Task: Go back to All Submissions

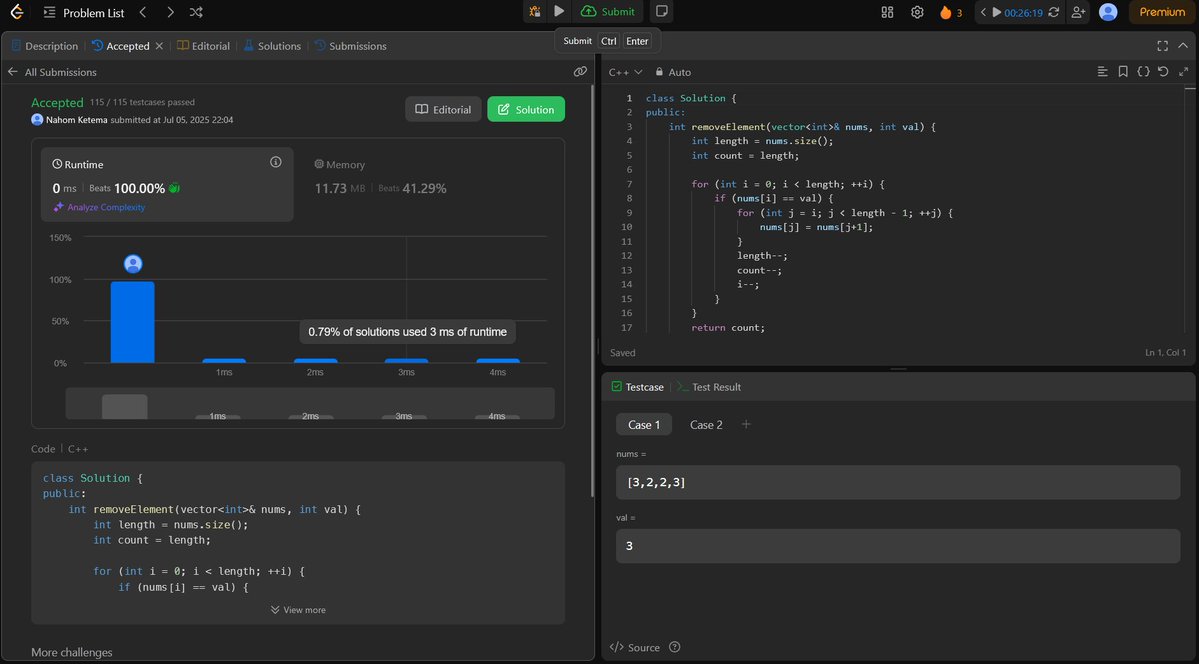Action: pos(52,72)
